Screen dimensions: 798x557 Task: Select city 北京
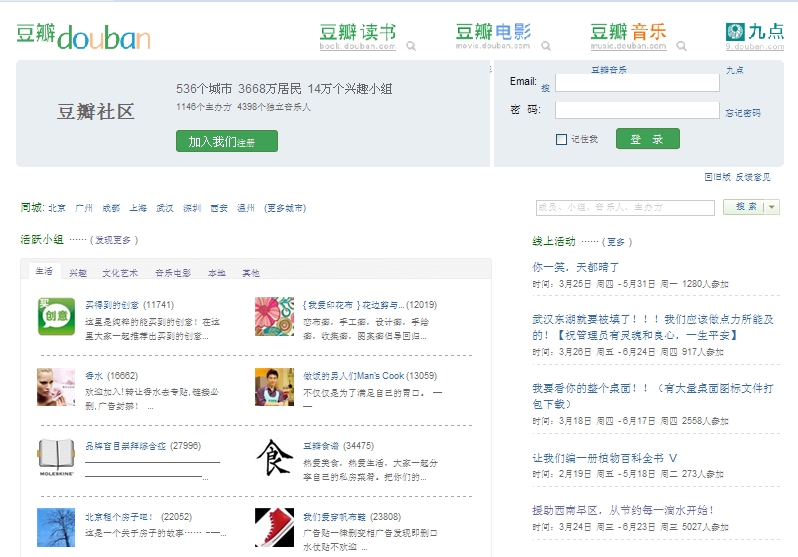[57, 208]
